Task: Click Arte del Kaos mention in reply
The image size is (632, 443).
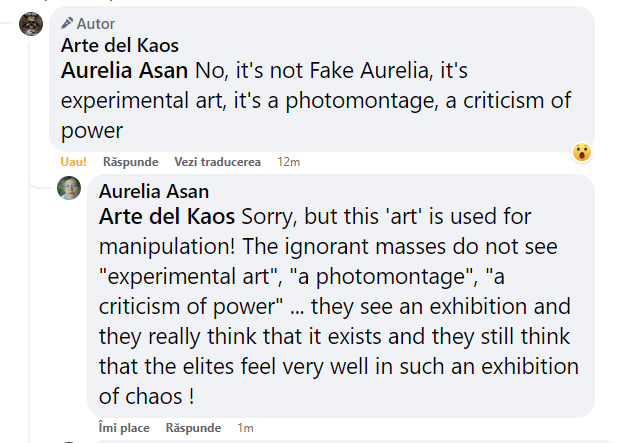Action: click(x=166, y=217)
